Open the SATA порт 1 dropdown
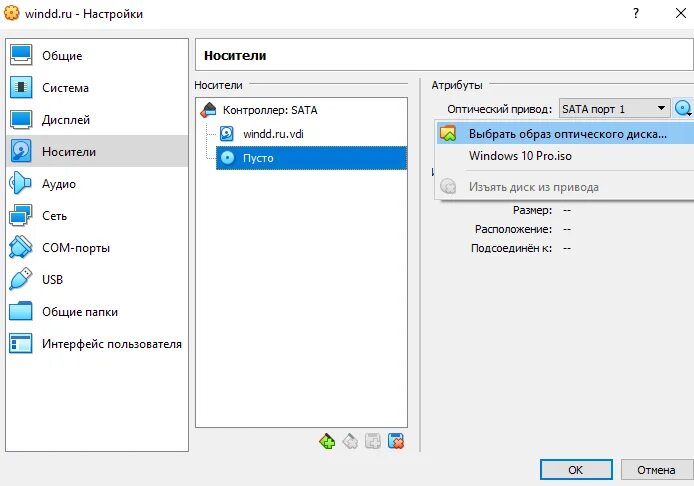Viewport: 694px width, 486px height. coord(614,108)
